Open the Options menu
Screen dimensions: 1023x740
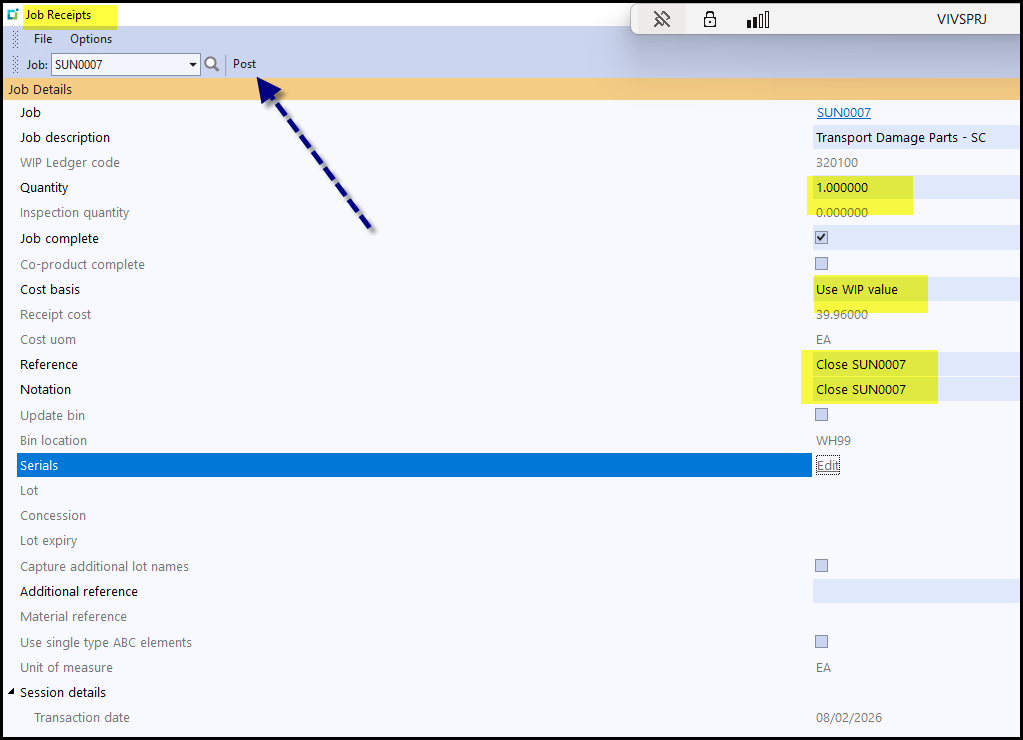[x=91, y=39]
